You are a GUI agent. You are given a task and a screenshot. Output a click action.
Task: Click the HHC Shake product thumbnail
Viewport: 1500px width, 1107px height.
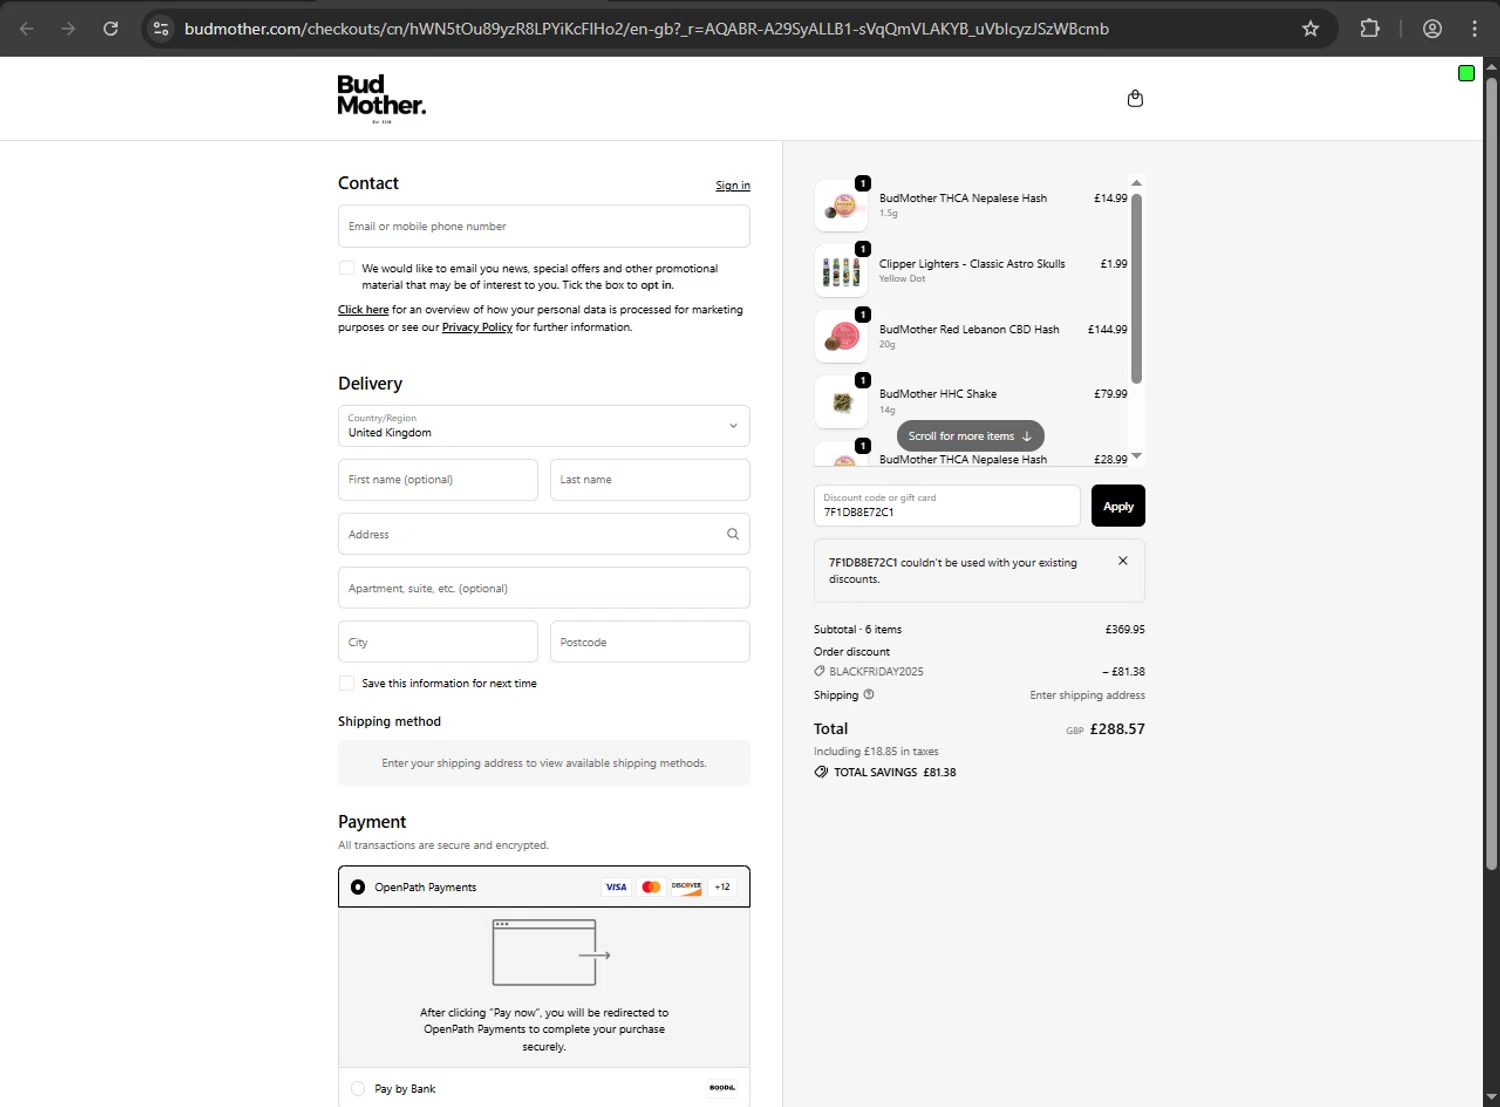841,402
